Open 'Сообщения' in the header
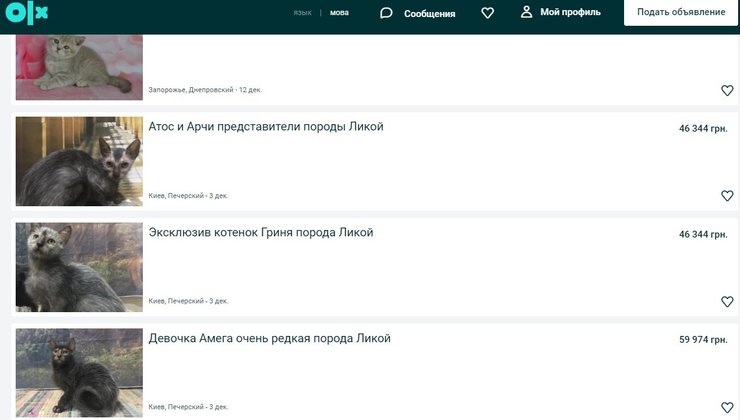 pos(429,14)
